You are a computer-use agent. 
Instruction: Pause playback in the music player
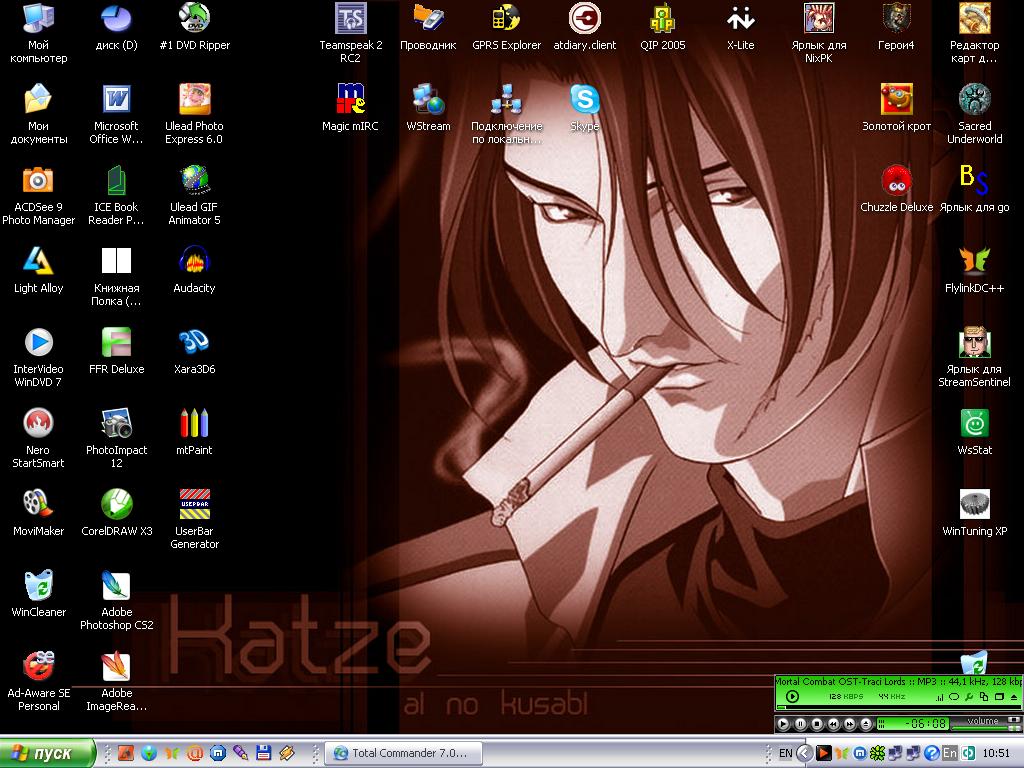800,723
